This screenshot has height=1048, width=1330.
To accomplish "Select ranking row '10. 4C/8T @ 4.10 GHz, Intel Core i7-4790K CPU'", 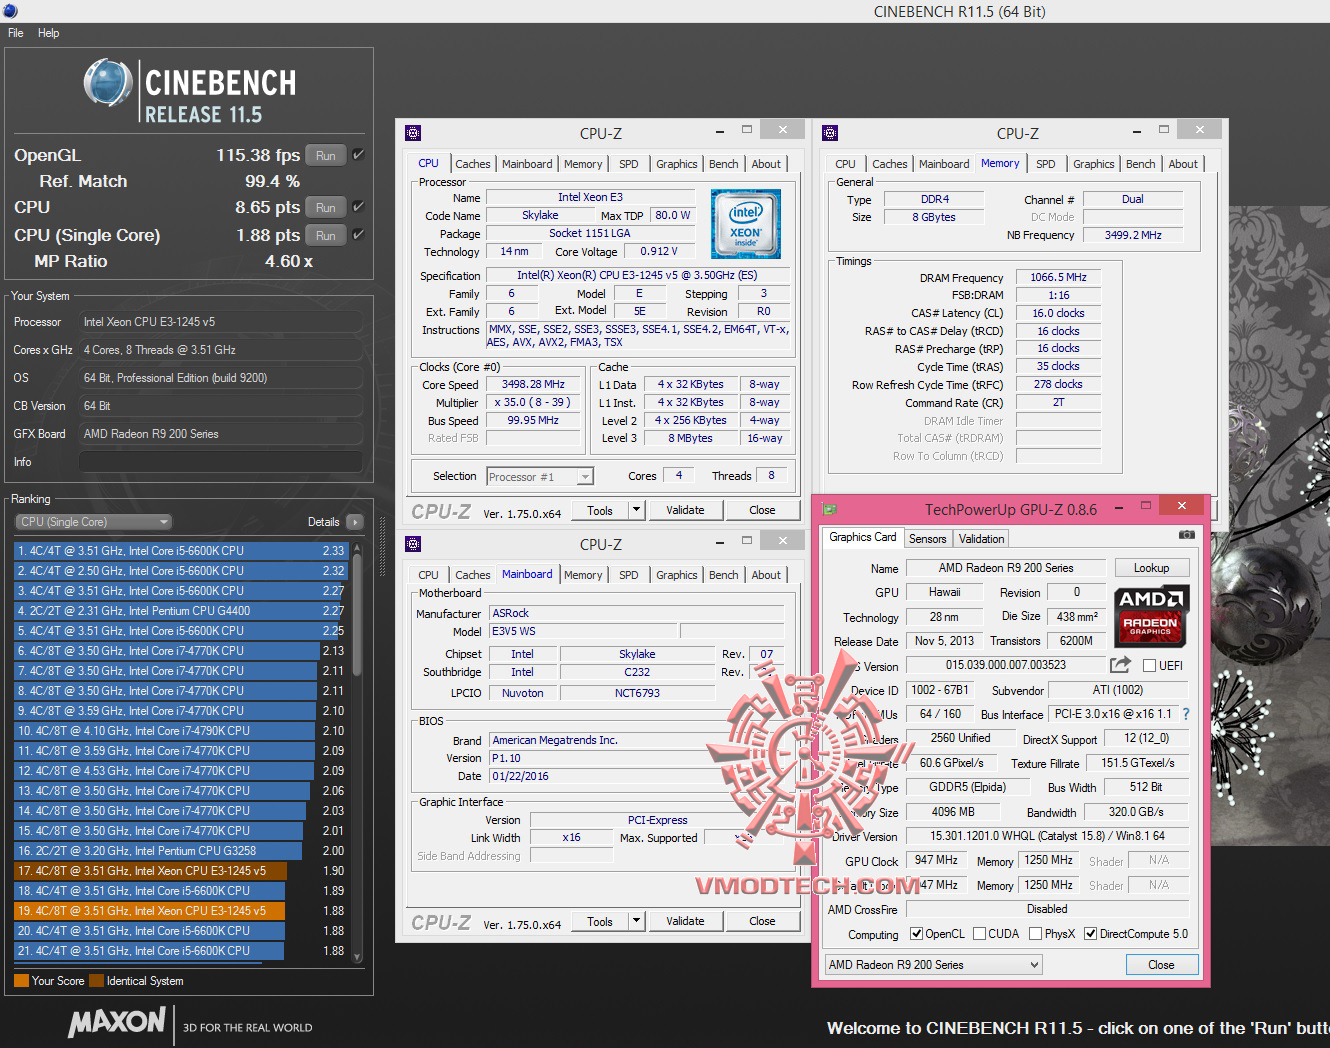I will click(x=181, y=731).
